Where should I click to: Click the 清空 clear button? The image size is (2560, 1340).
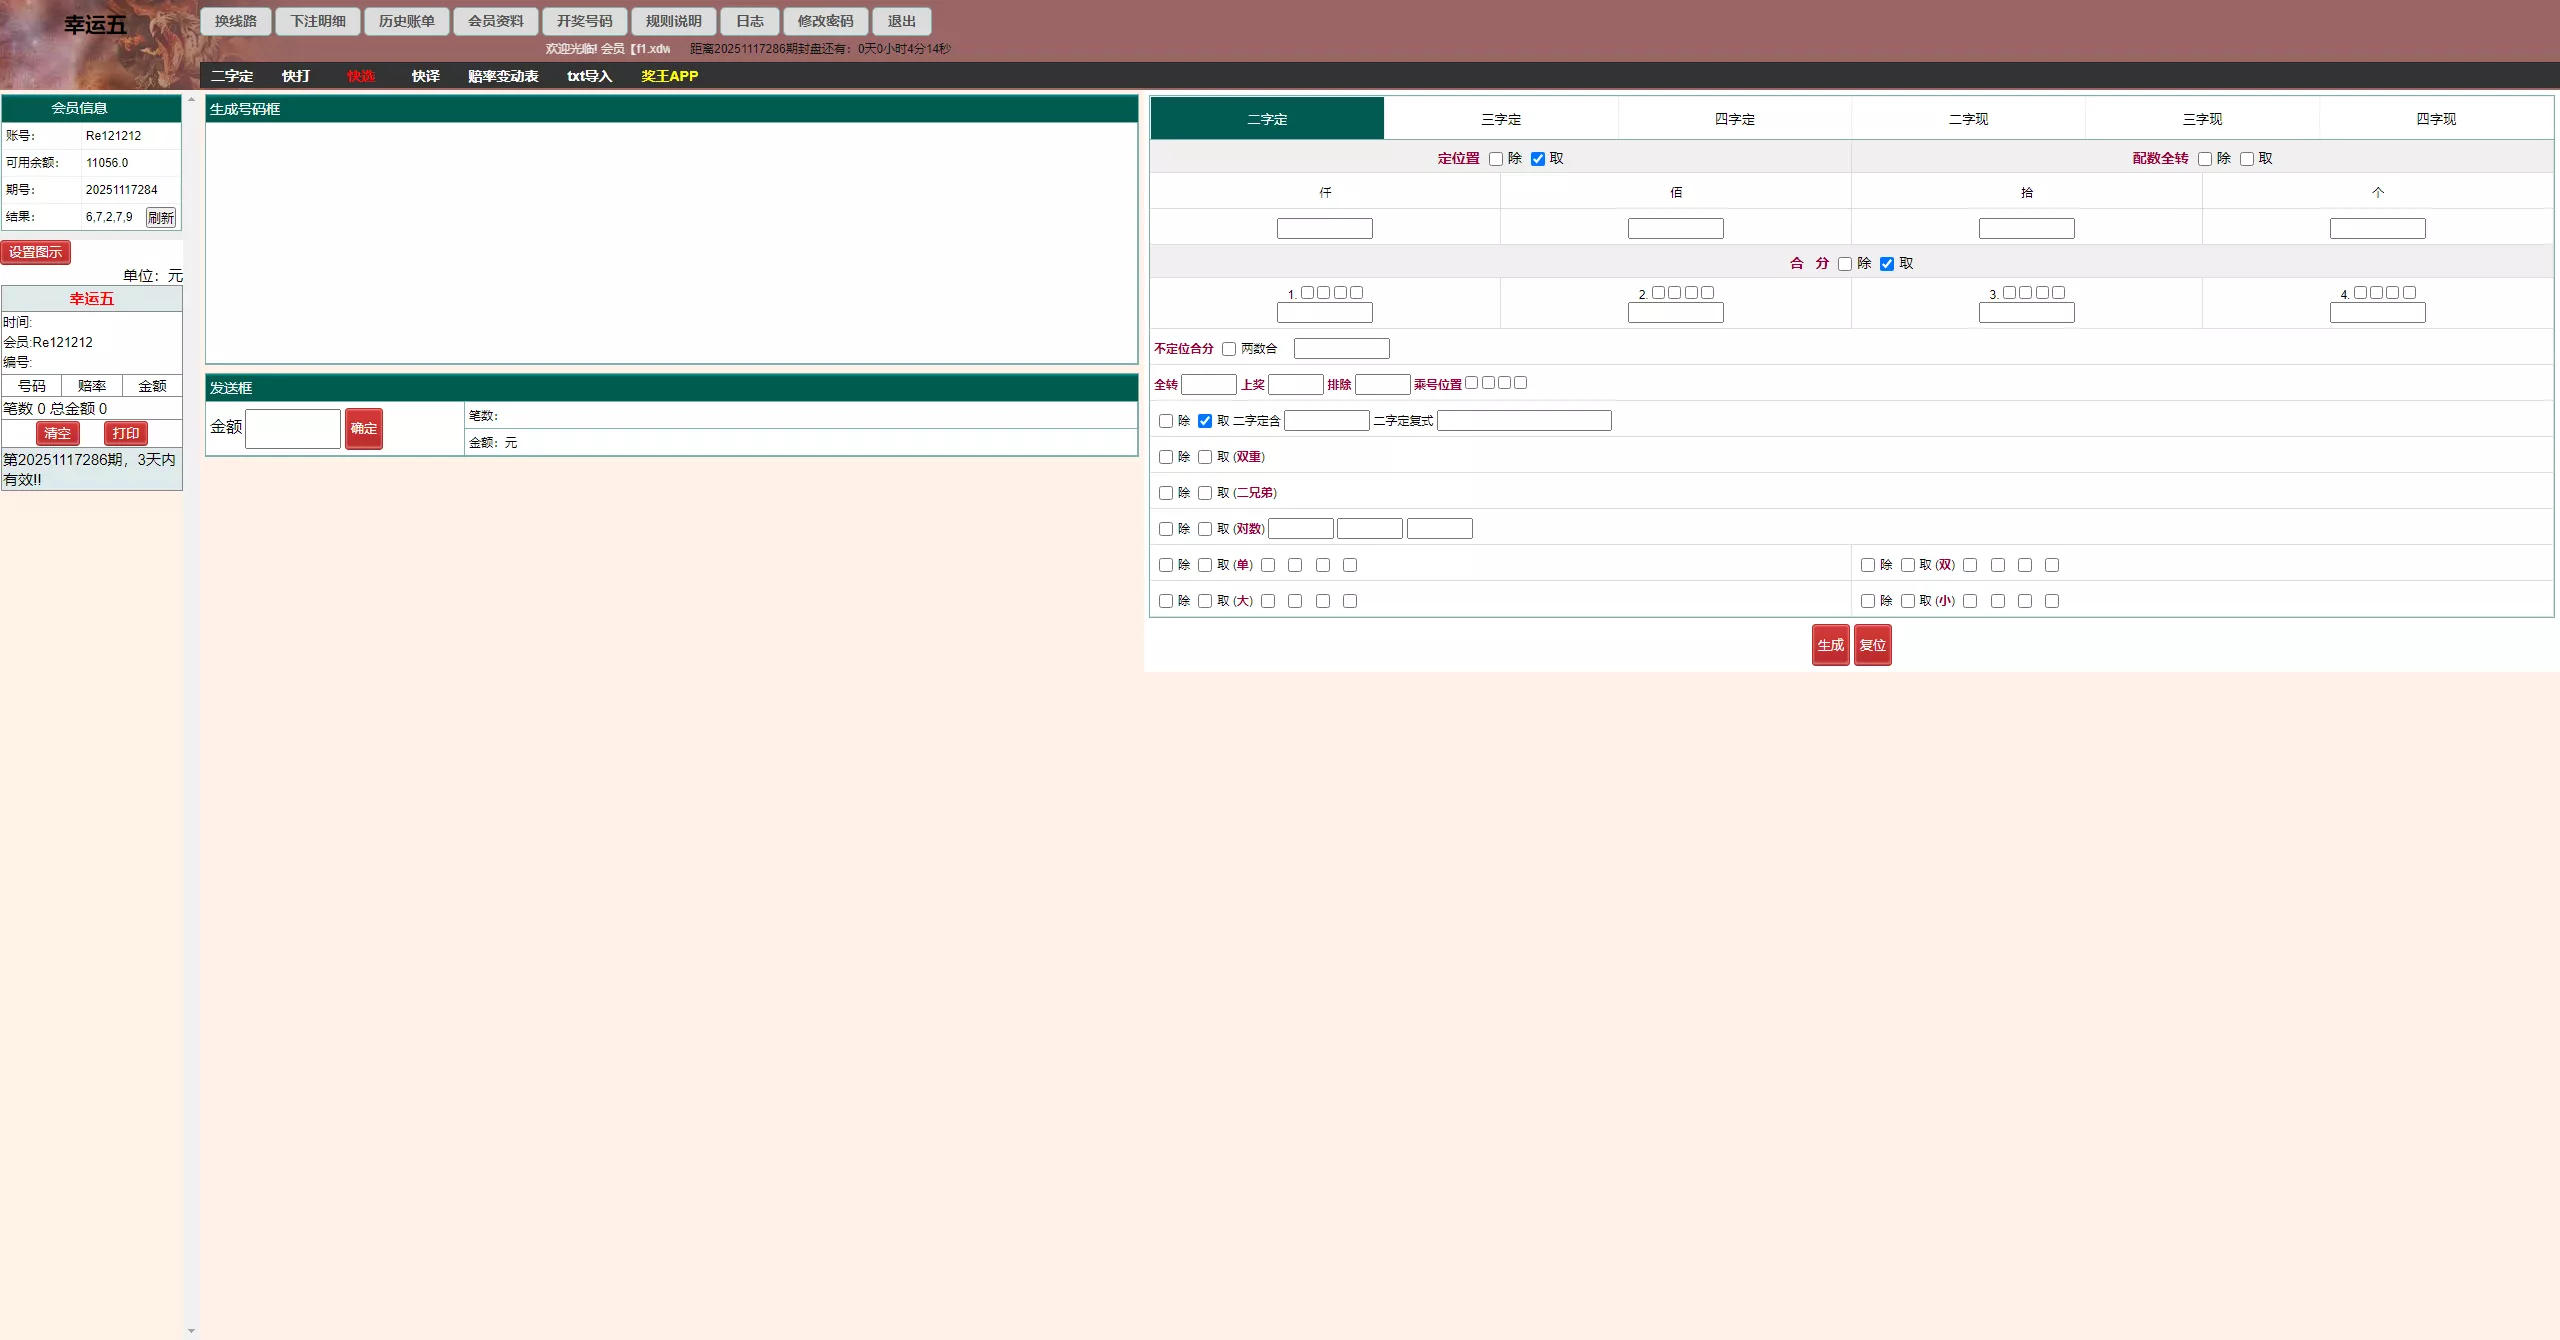point(57,433)
